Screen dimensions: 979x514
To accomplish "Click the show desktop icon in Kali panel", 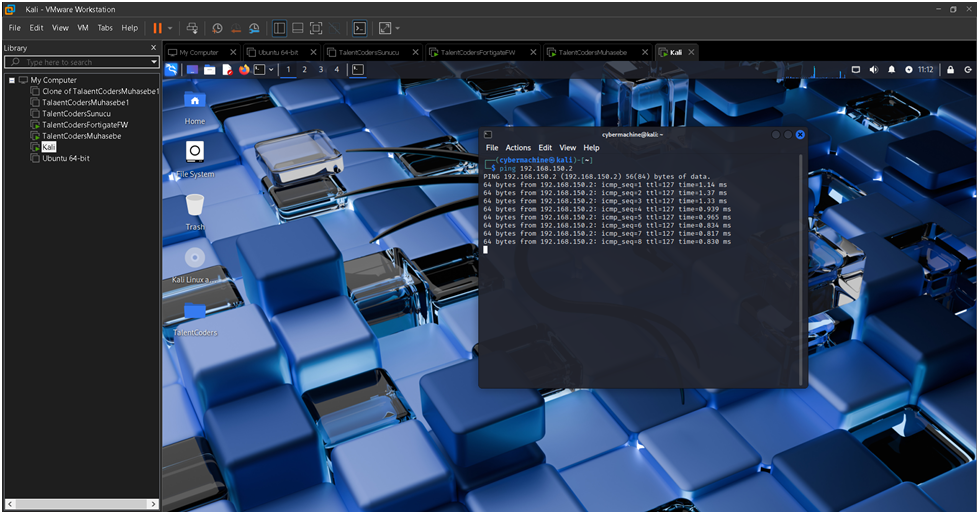I will [x=192, y=69].
